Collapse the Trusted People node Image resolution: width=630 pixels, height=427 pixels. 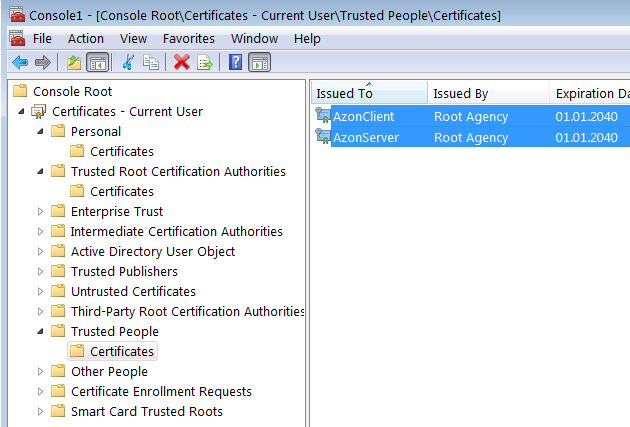tap(41, 331)
